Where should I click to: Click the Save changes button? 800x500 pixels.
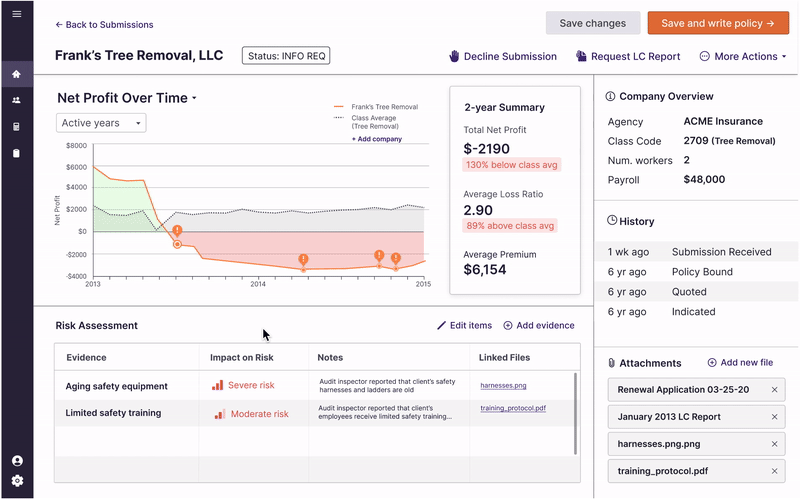click(x=593, y=23)
